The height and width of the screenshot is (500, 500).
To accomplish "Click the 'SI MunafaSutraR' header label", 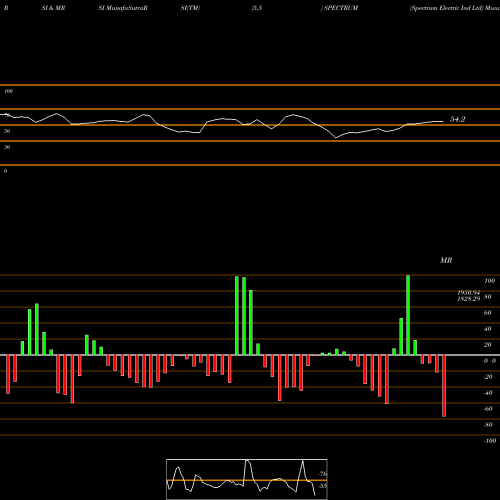I will click(123, 8).
